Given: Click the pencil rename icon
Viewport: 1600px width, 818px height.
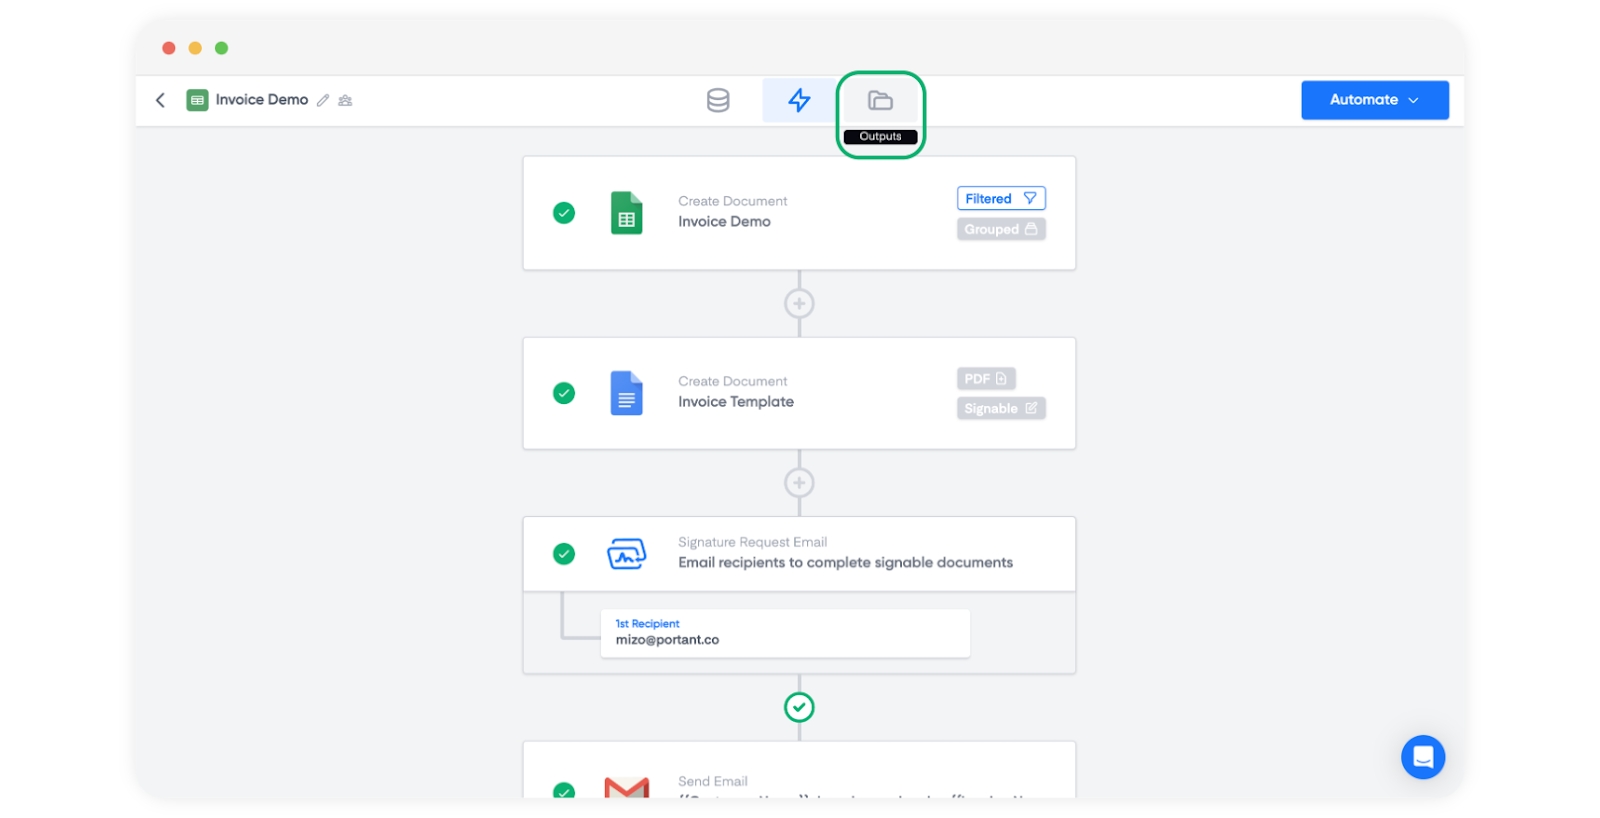Looking at the screenshot, I should point(323,100).
